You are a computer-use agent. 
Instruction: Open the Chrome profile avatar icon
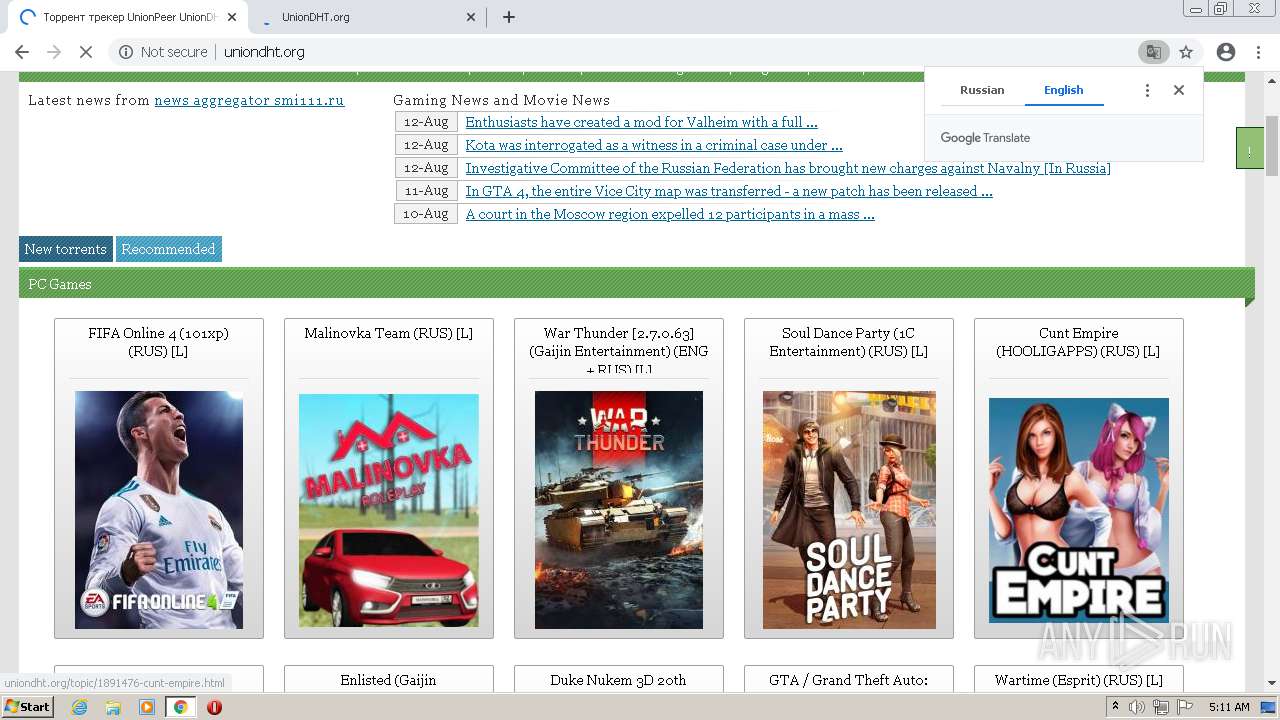point(1226,52)
